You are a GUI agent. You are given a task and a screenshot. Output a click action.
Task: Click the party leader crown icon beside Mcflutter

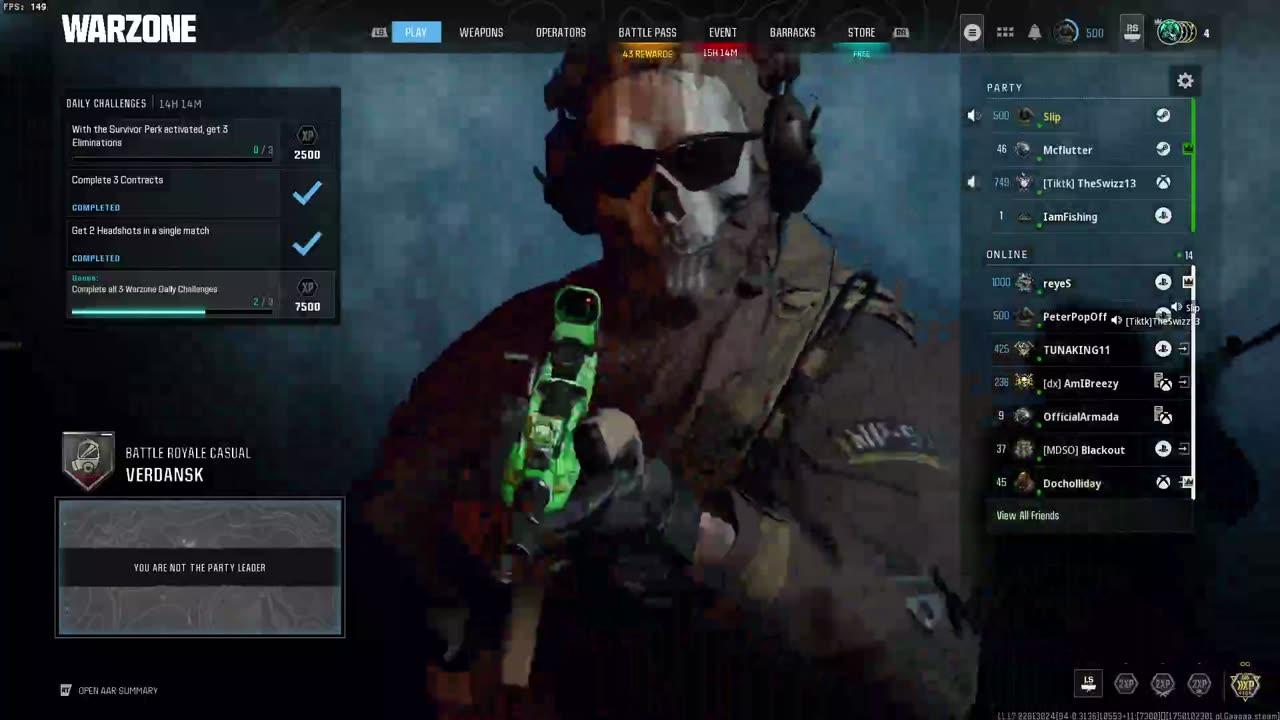[1188, 149]
